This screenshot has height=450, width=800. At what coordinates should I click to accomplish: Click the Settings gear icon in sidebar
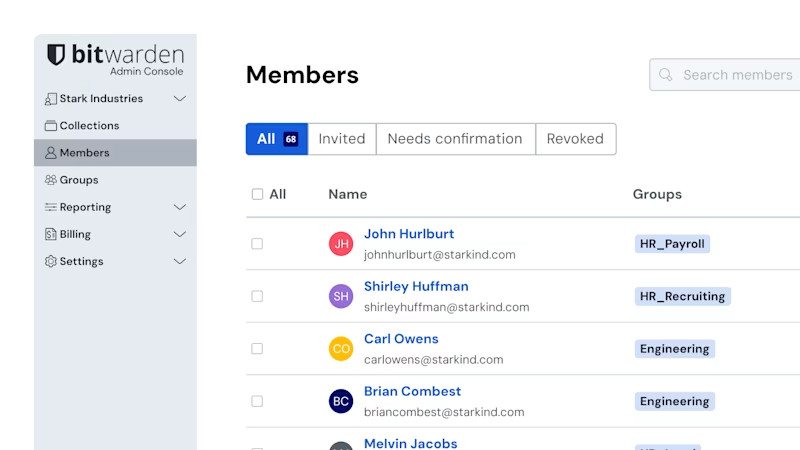point(51,261)
